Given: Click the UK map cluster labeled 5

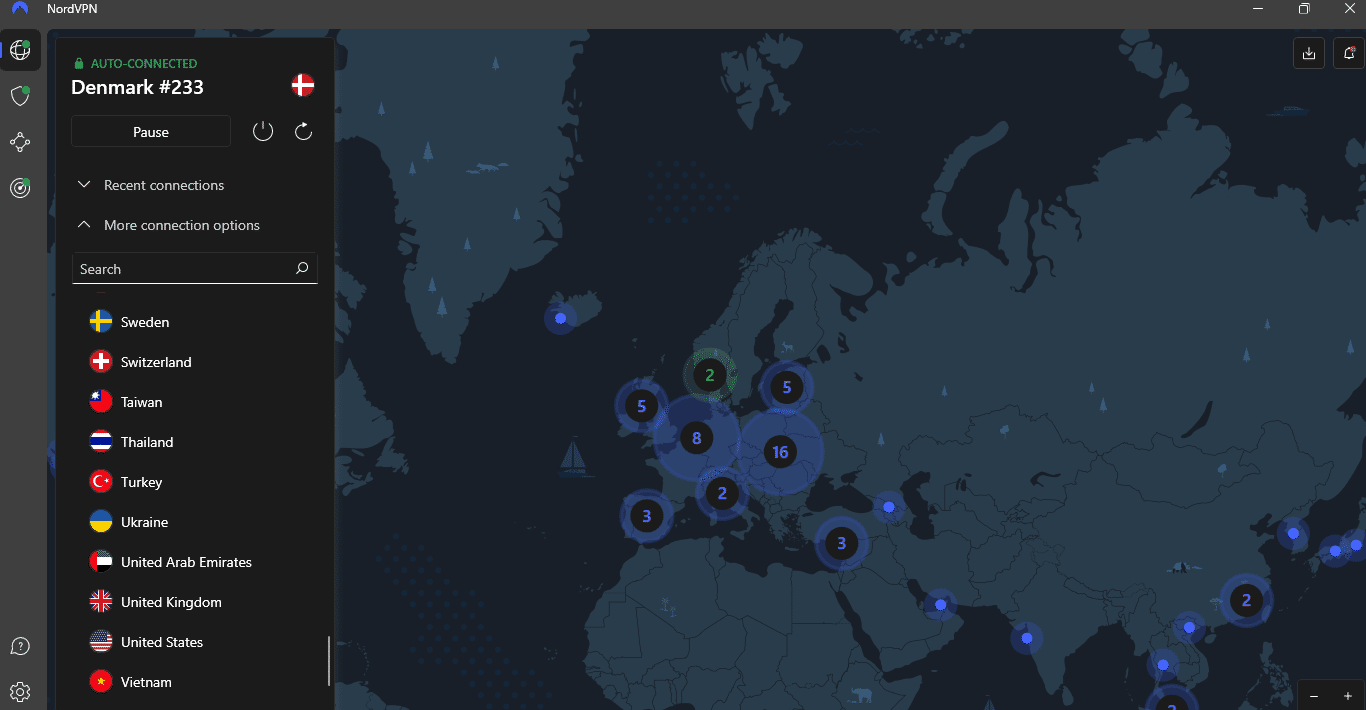Looking at the screenshot, I should click(x=641, y=406).
